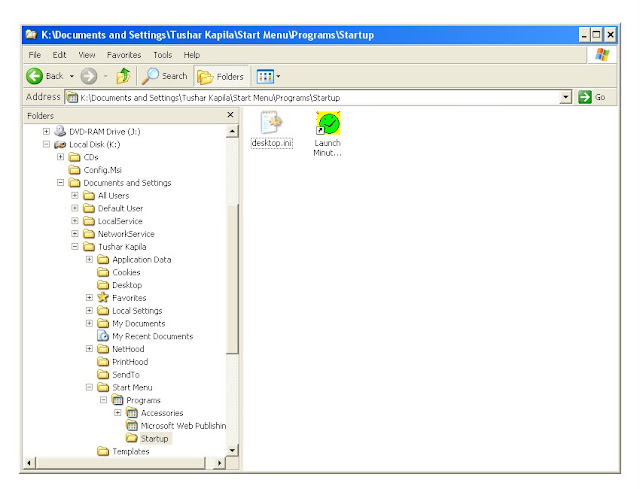The width and height of the screenshot is (640, 489).
Task: Click the Back navigation arrow icon
Action: 33,76
